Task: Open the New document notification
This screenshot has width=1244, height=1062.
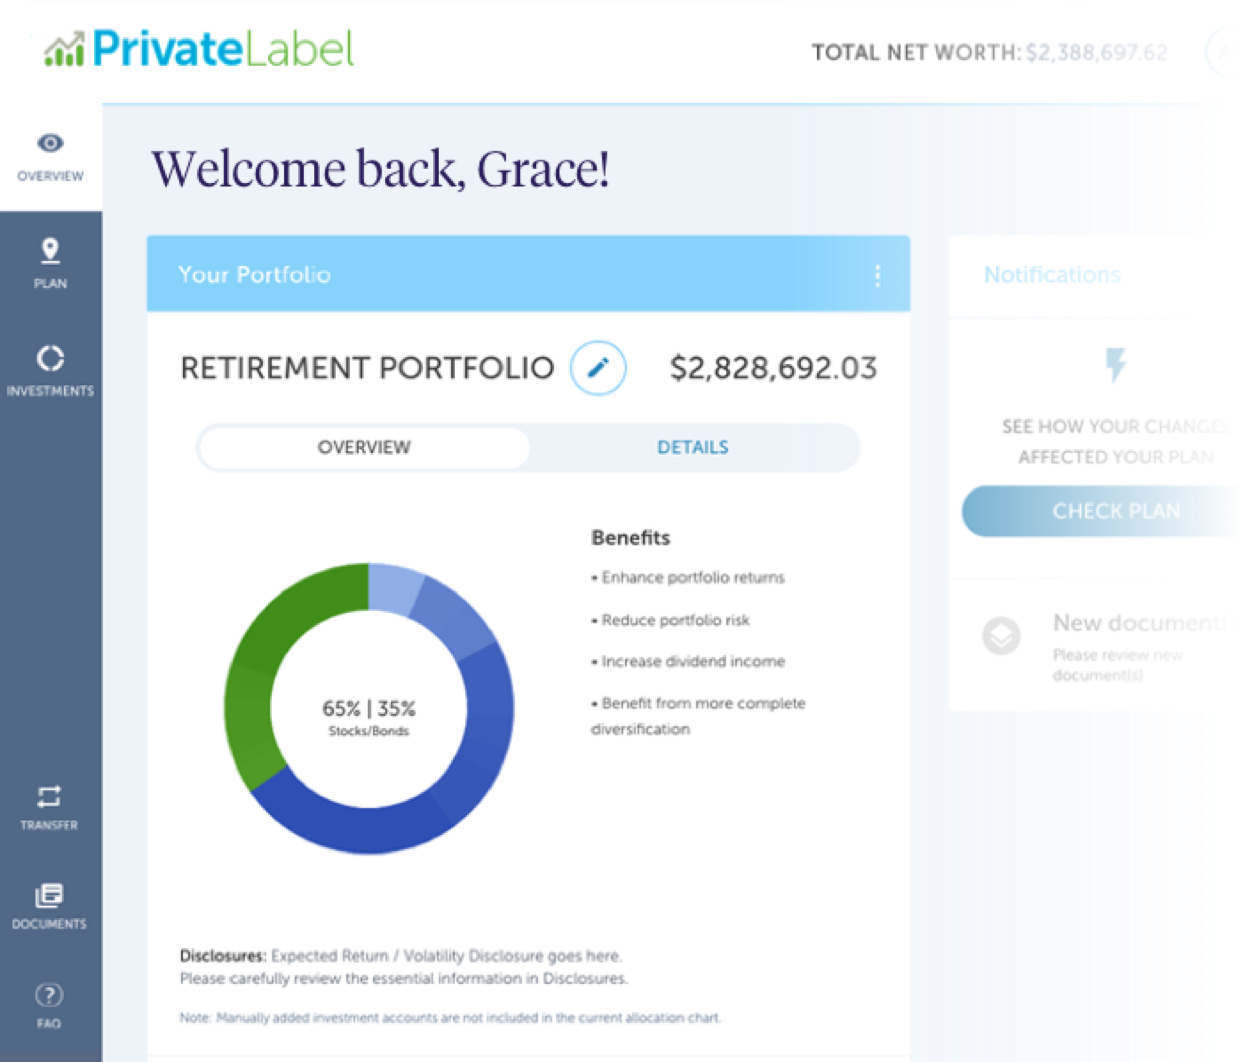Action: tap(1098, 646)
